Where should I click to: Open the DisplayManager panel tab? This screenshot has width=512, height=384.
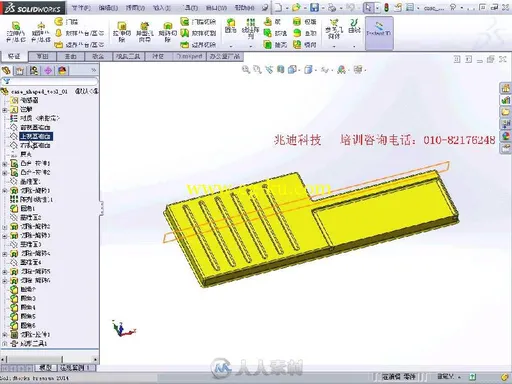coord(62,70)
